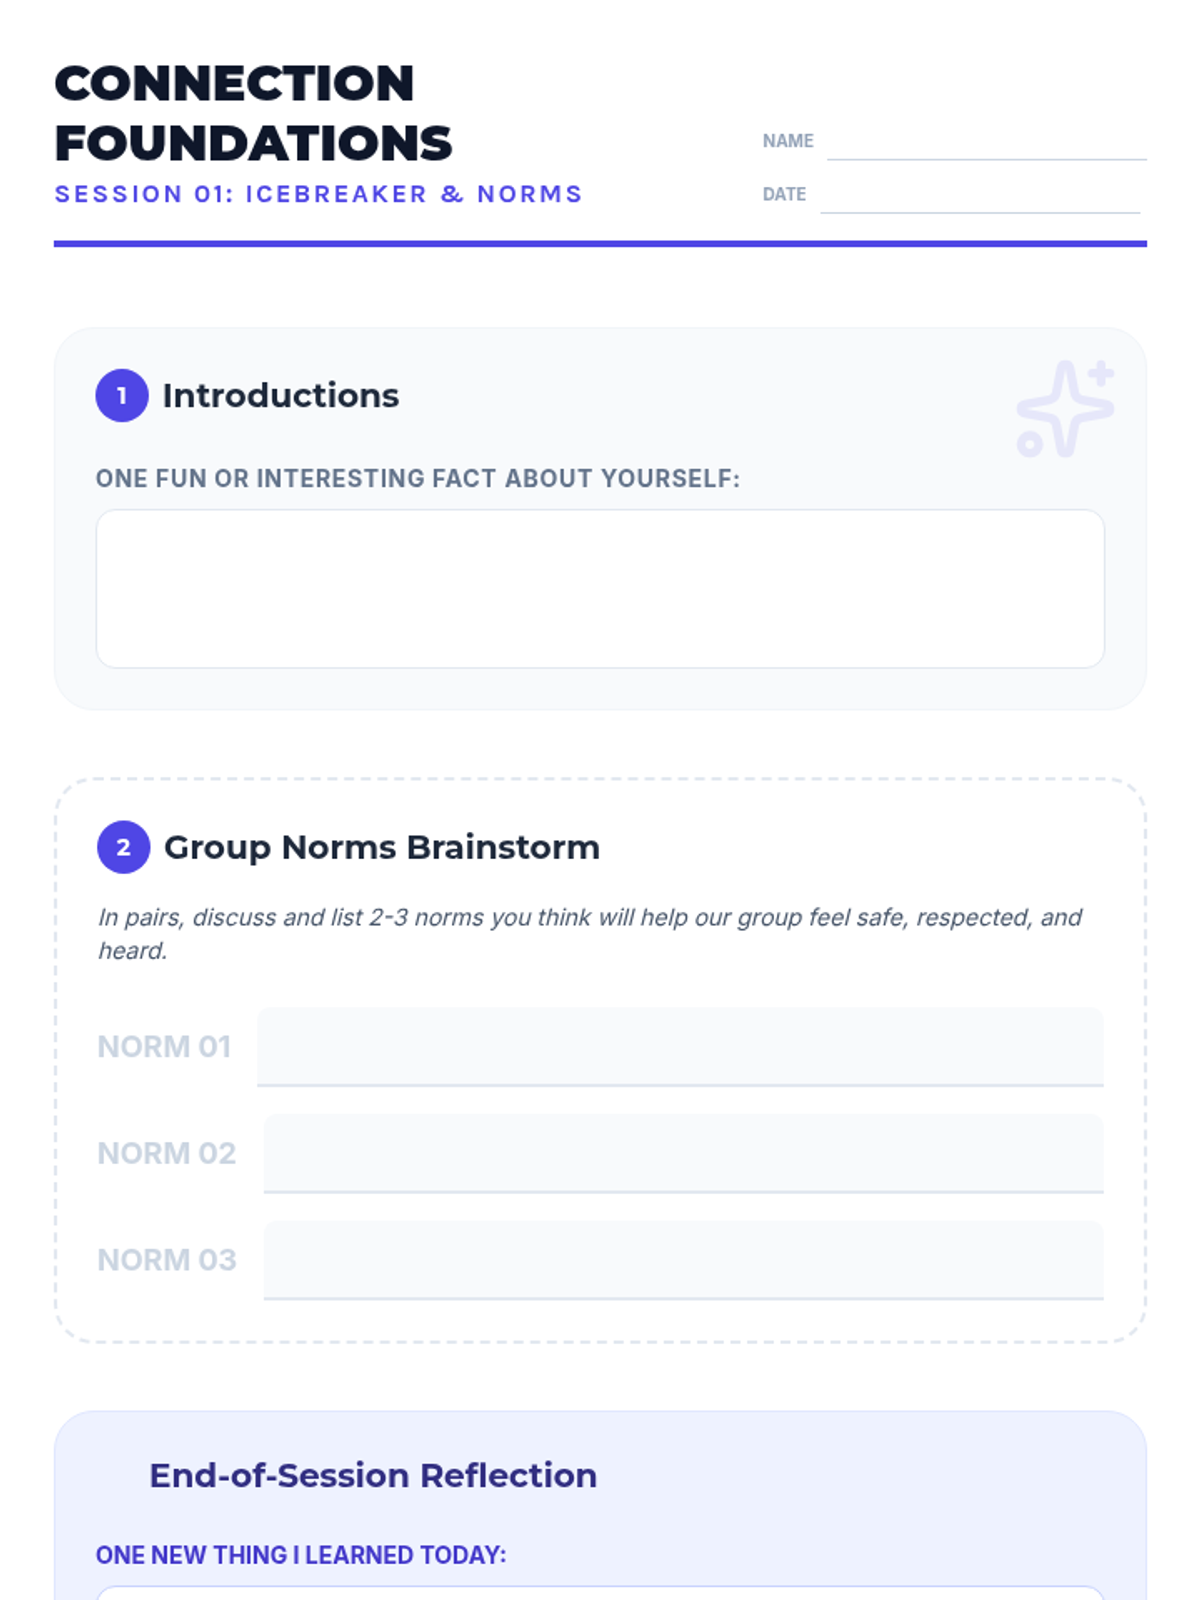Click the One New Thing I Learned label
Screen dimensions: 1200x1600
(301, 1555)
